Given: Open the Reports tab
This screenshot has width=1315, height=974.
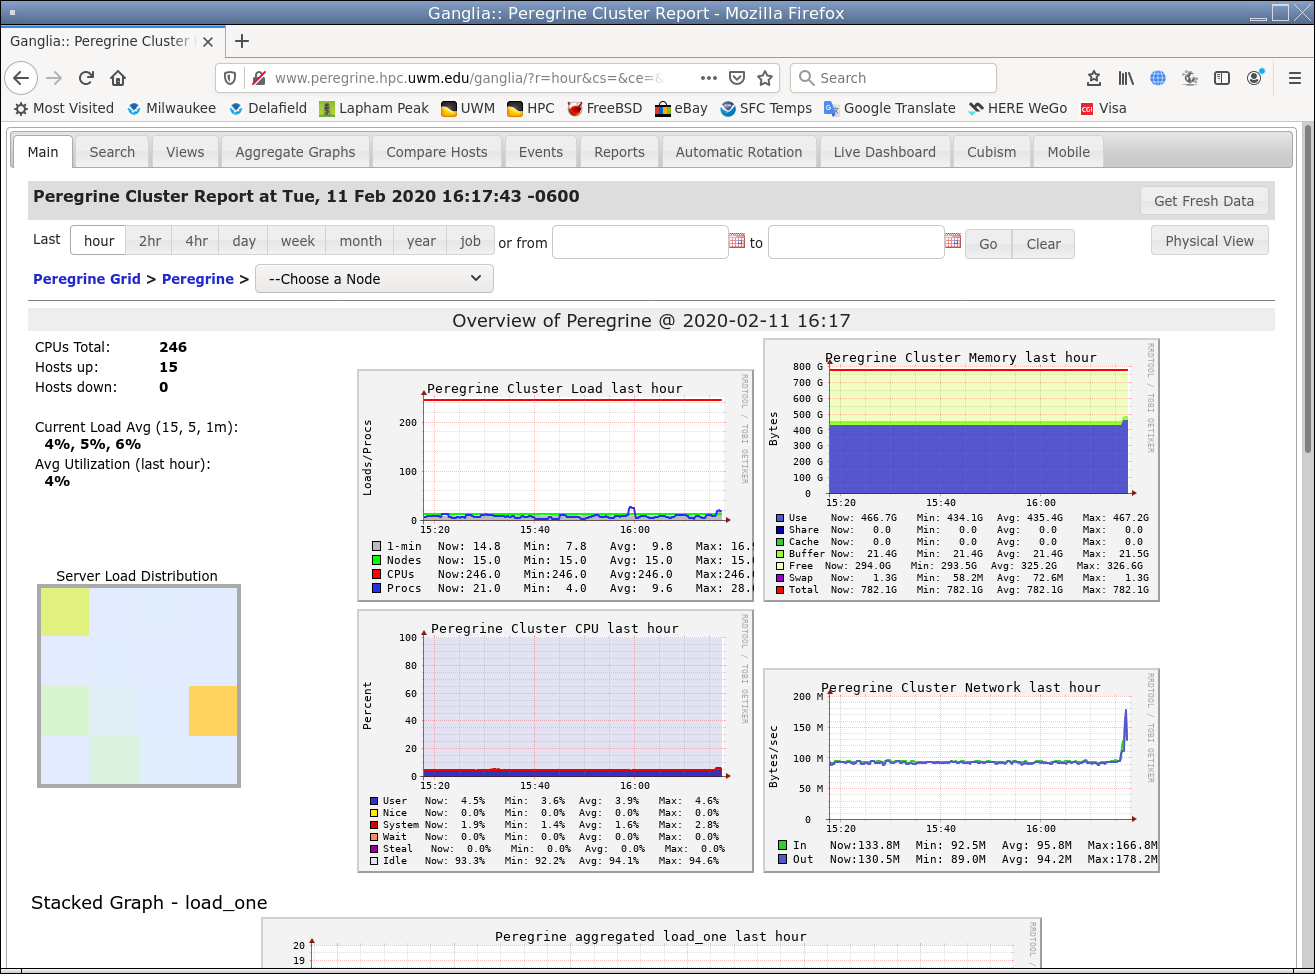Looking at the screenshot, I should pyautogui.click(x=620, y=152).
